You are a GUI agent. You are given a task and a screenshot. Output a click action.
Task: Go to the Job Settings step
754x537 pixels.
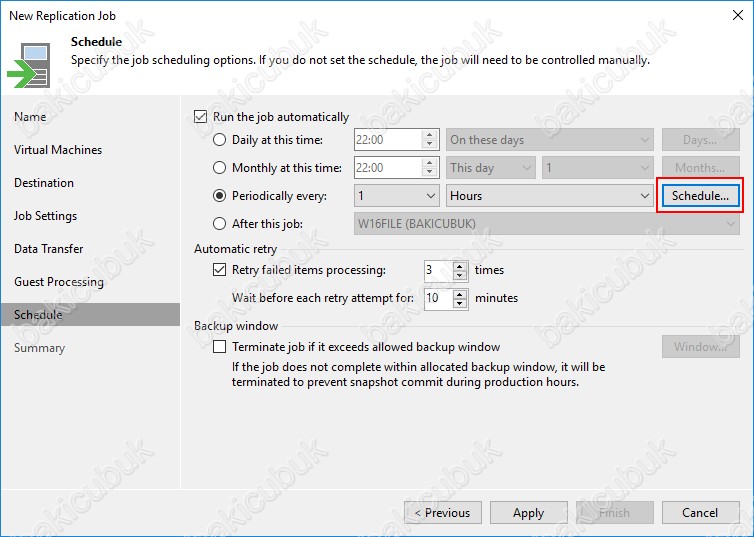click(x=46, y=216)
